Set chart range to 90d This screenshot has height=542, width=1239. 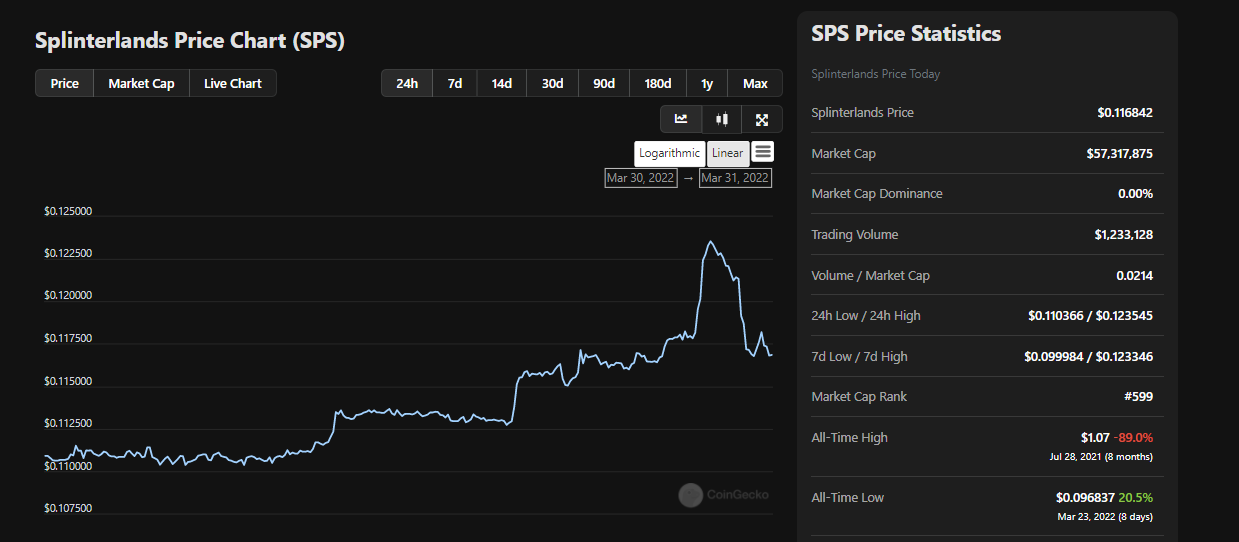click(x=604, y=83)
